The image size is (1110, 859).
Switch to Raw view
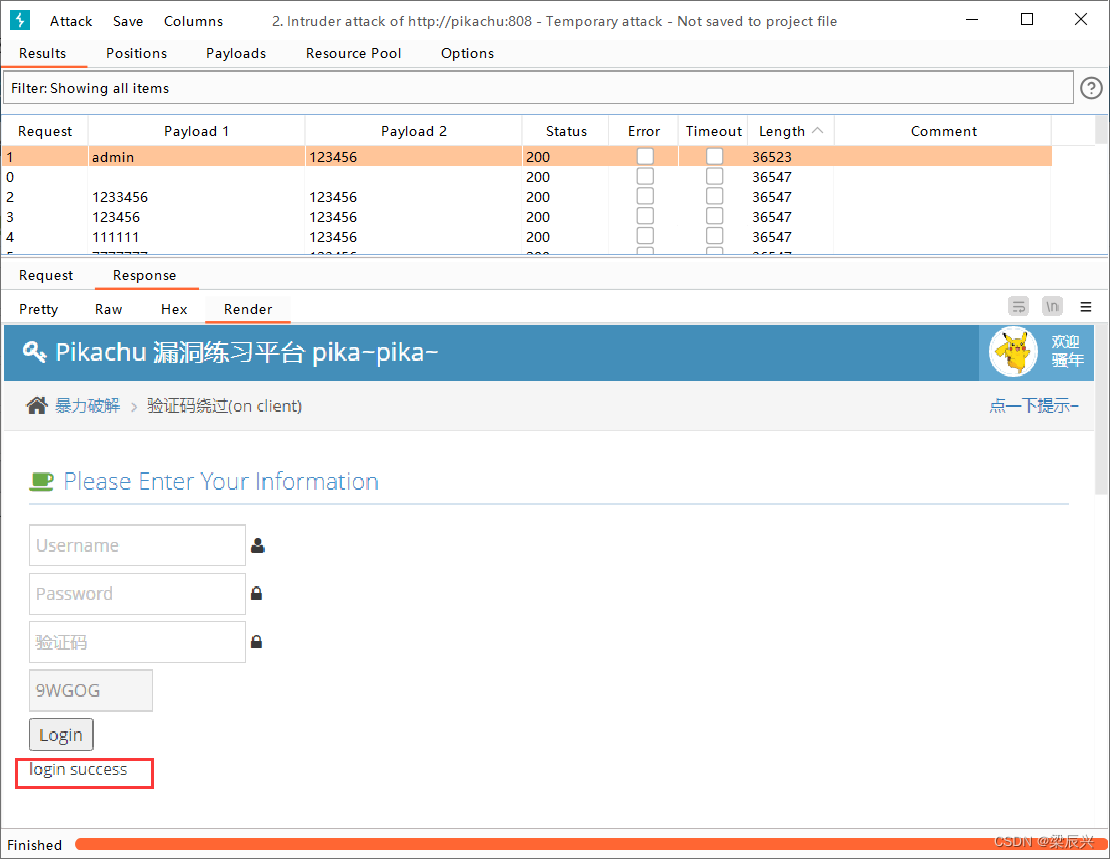tap(108, 309)
